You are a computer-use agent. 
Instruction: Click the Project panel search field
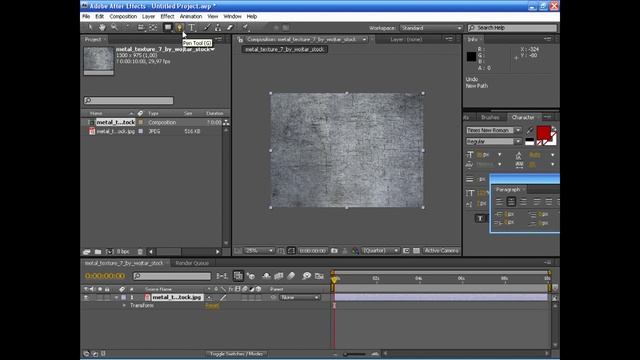click(x=129, y=100)
